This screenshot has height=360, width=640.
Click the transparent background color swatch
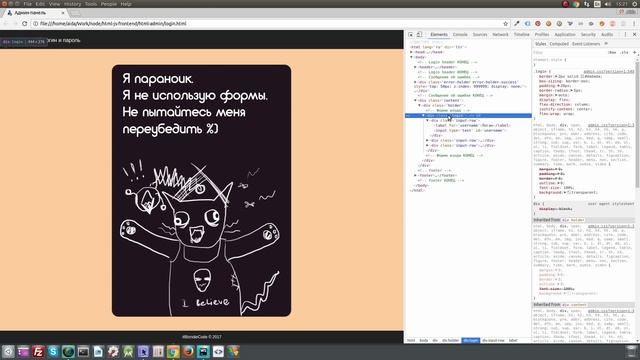569,192
